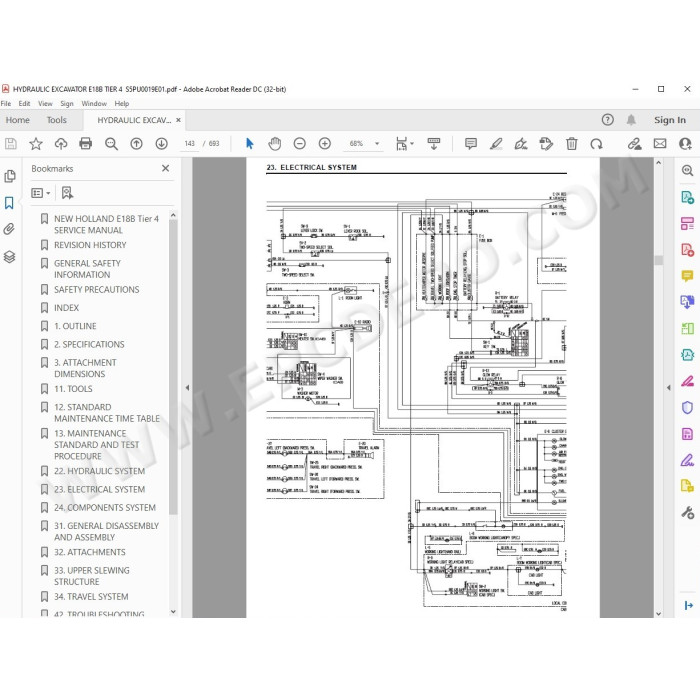
Task: Share a link with the link icon
Action: pyautogui.click(x=634, y=144)
